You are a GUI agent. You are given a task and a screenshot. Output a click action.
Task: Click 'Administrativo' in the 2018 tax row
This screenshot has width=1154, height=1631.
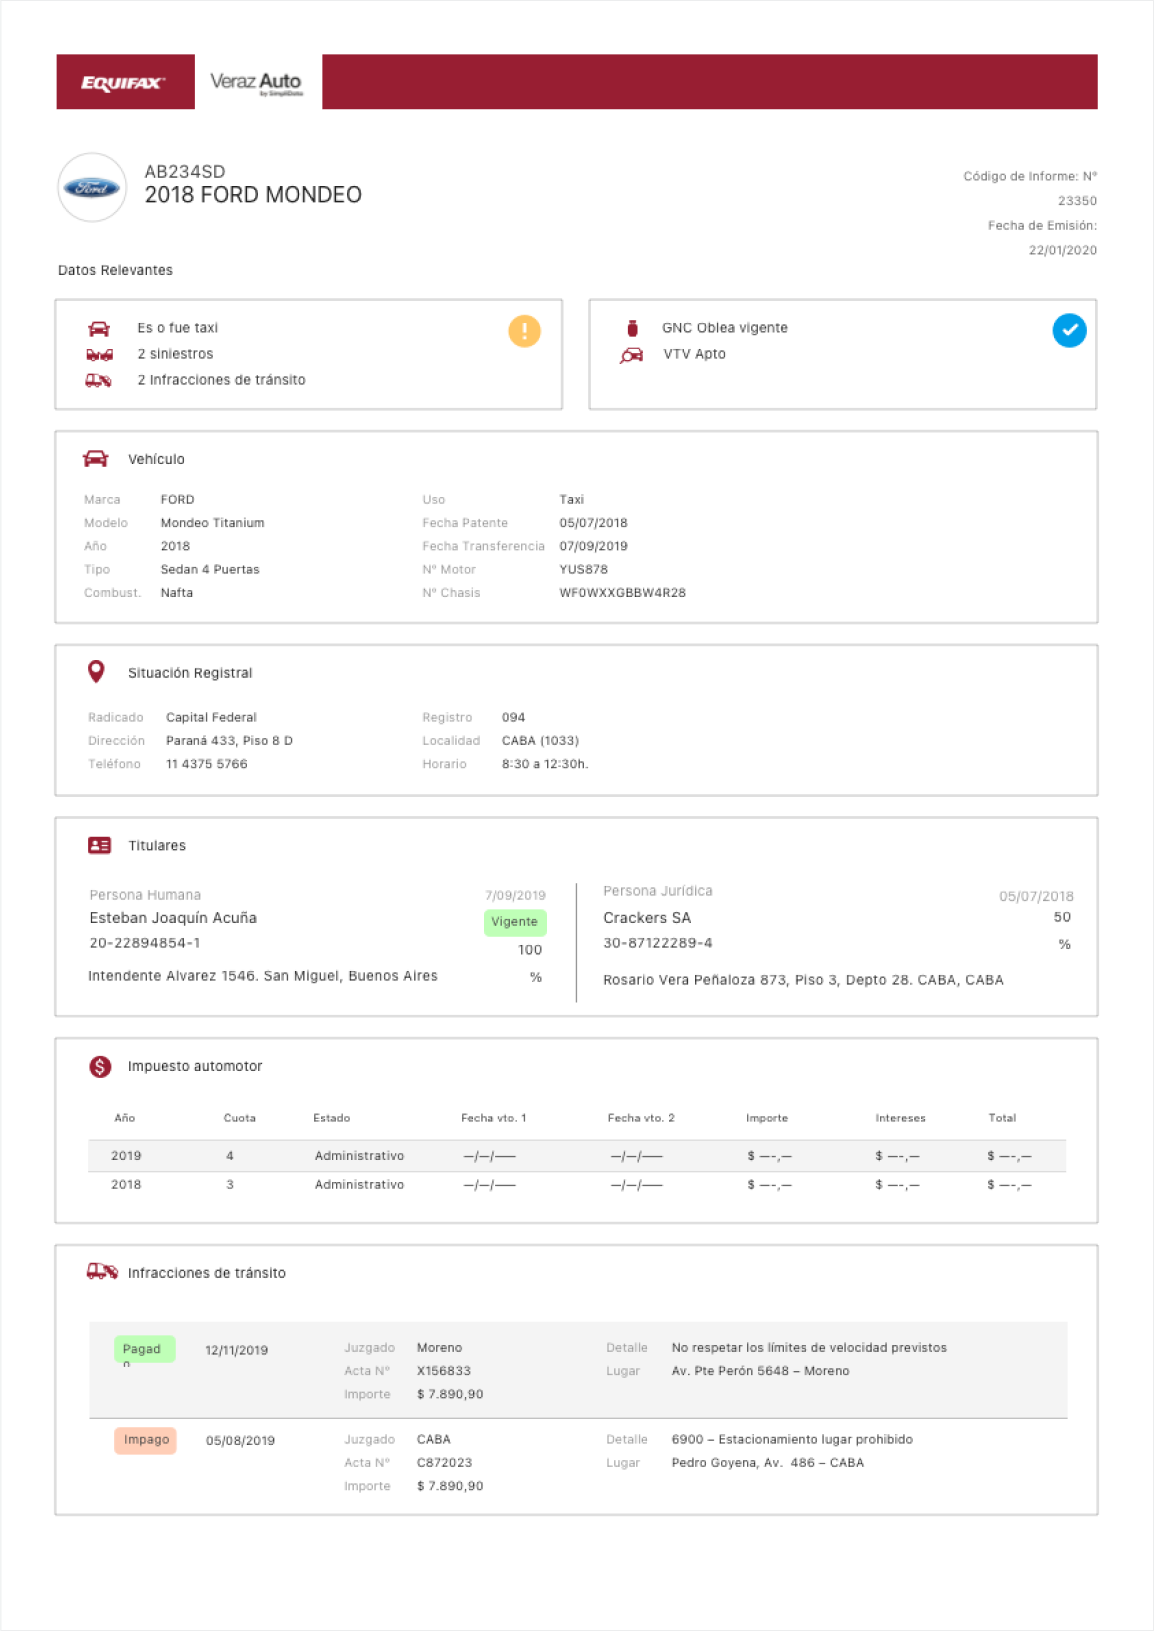click(359, 1185)
